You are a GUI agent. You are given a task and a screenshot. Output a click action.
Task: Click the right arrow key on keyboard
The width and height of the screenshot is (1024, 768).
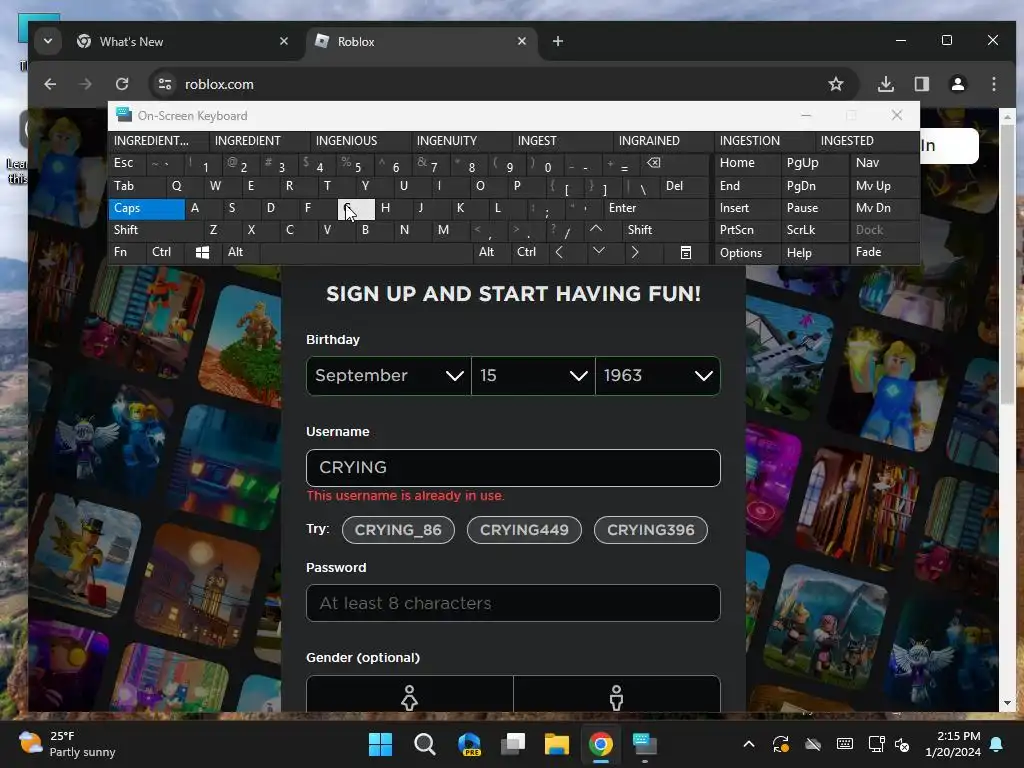click(635, 252)
